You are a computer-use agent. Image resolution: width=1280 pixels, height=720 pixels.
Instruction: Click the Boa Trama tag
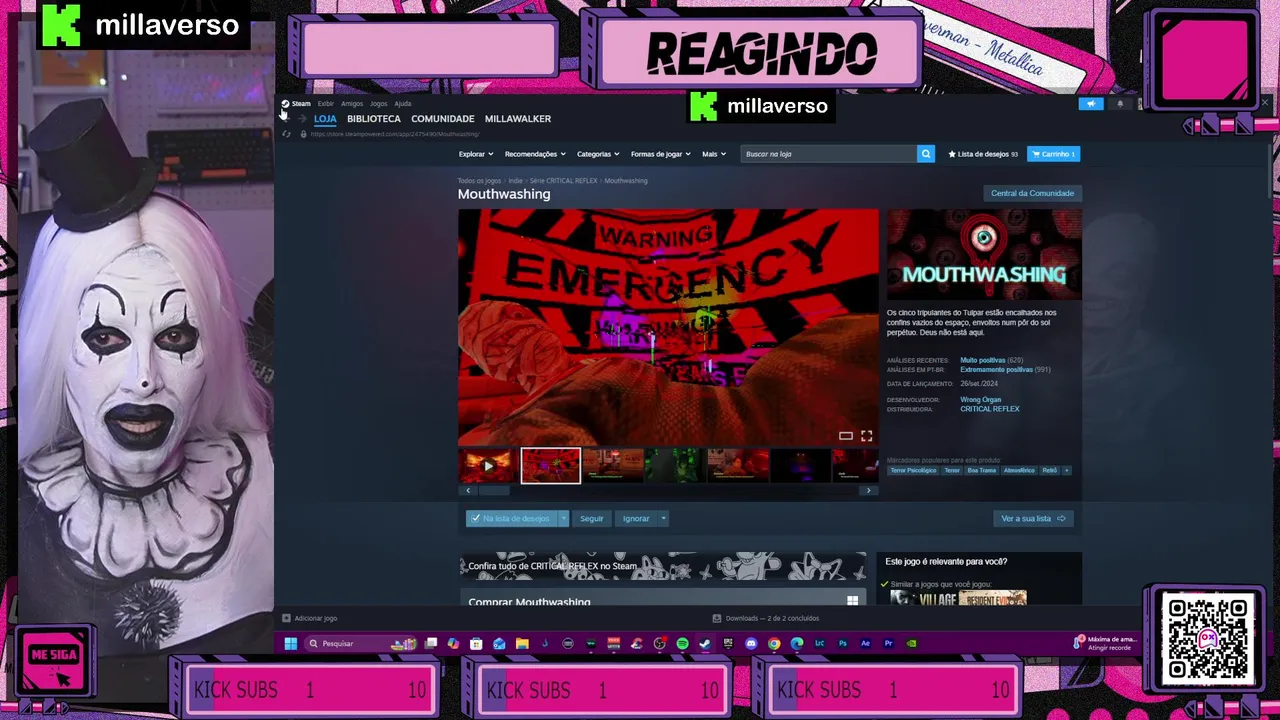[x=981, y=470]
